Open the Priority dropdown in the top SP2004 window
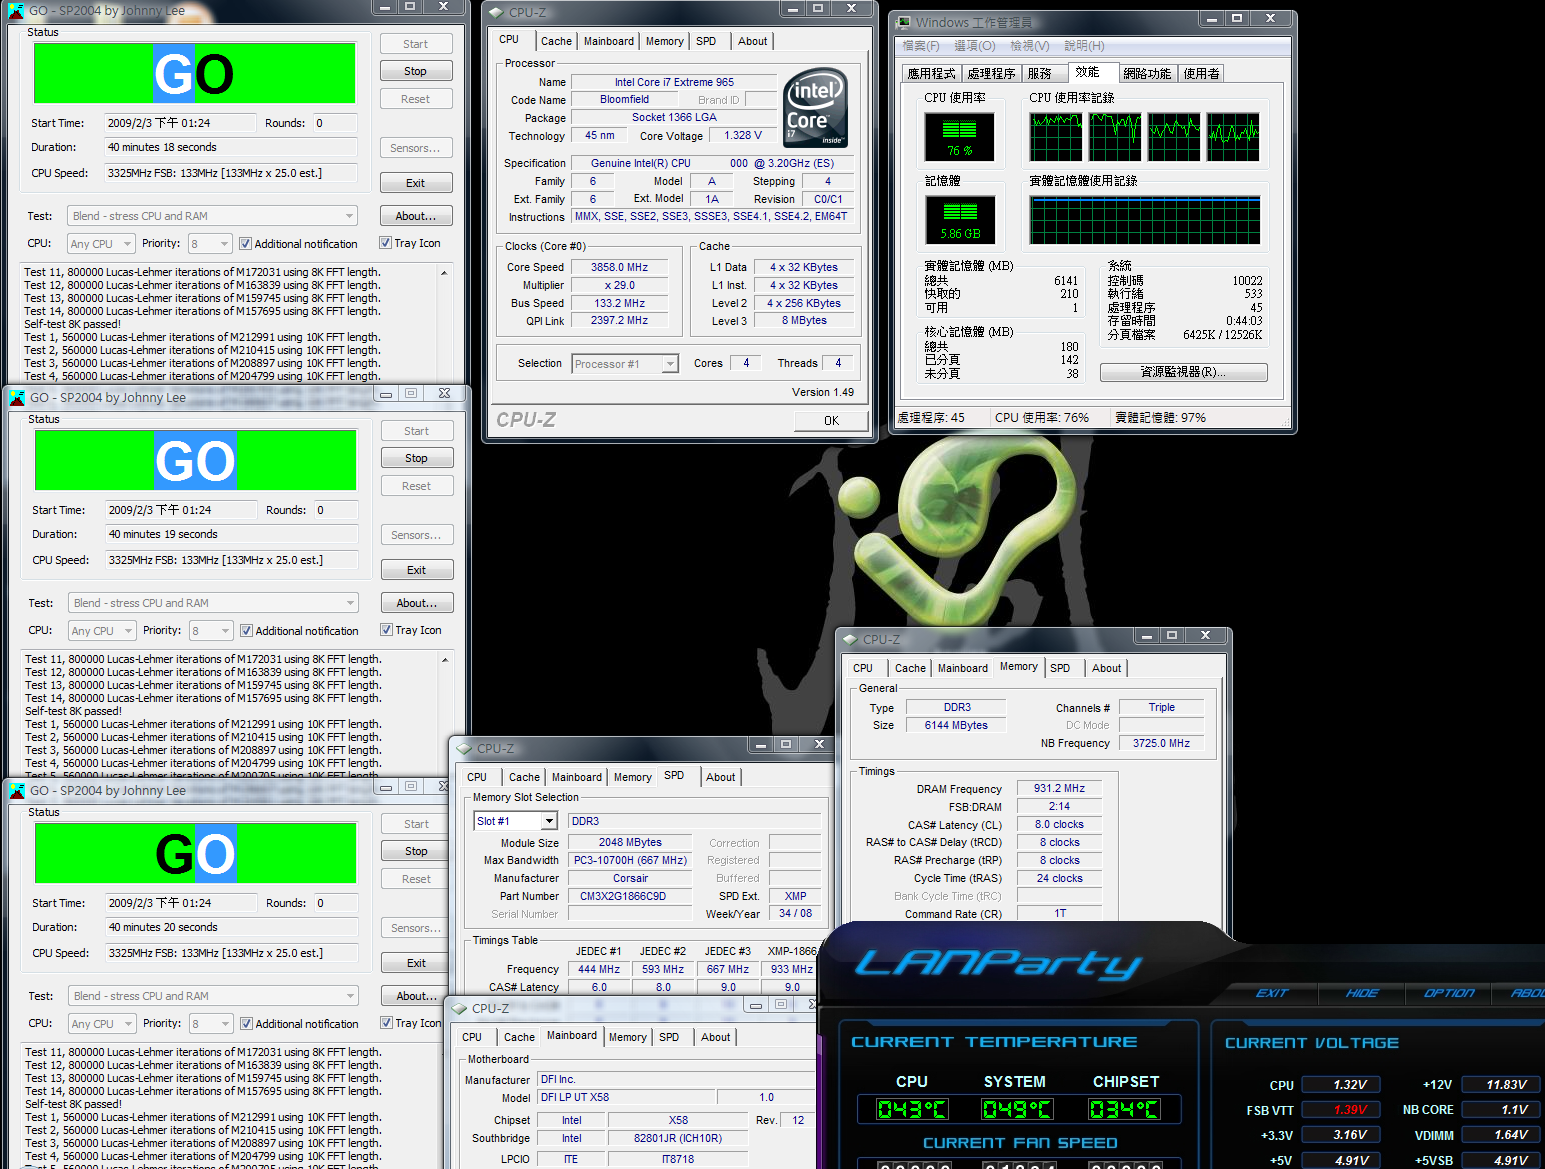The height and width of the screenshot is (1169, 1545). point(222,244)
